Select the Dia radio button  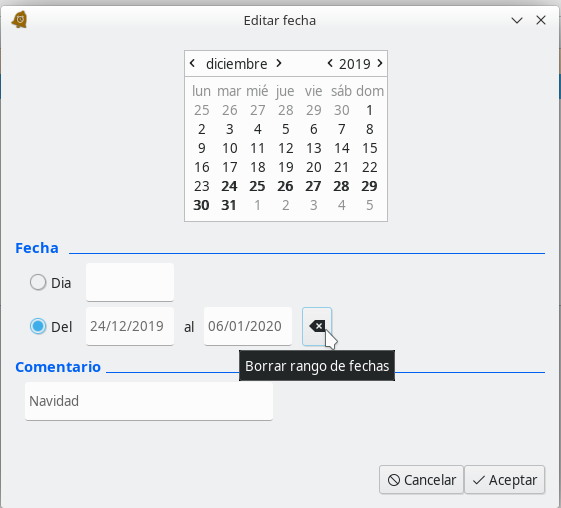click(38, 282)
